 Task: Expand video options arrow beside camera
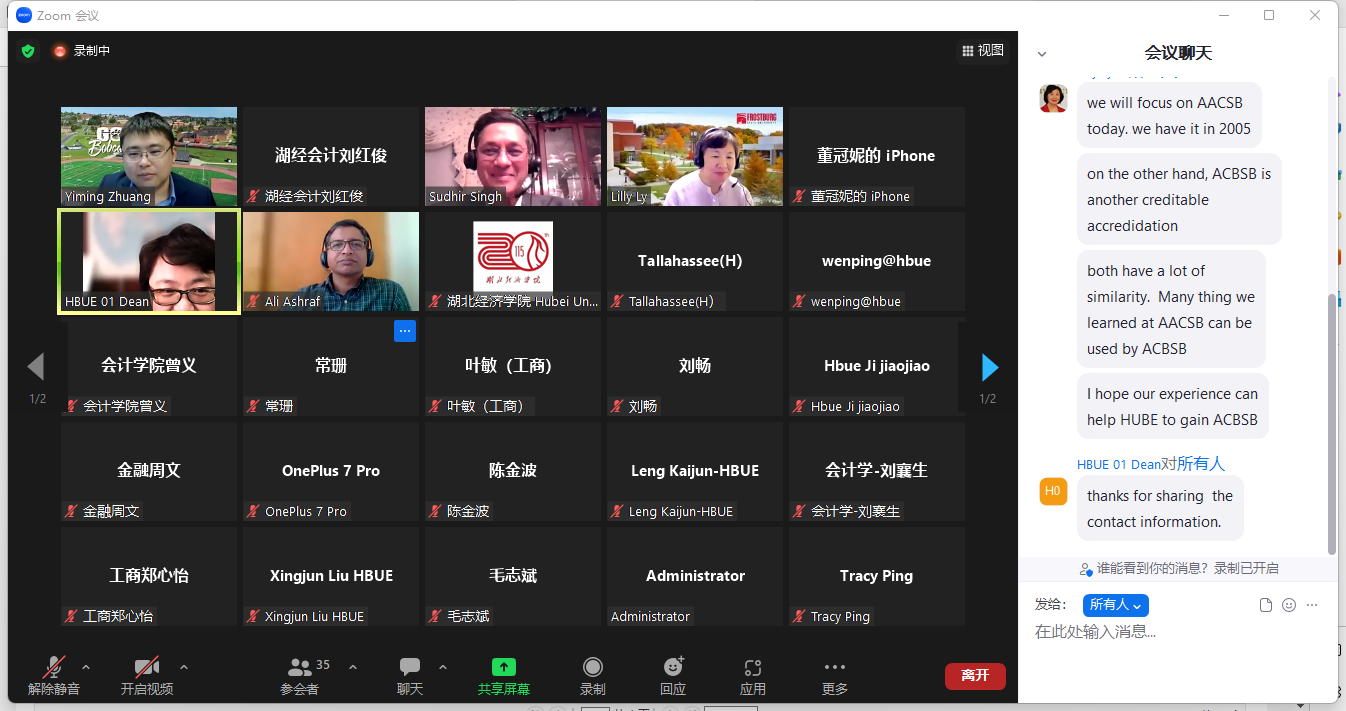tap(183, 667)
